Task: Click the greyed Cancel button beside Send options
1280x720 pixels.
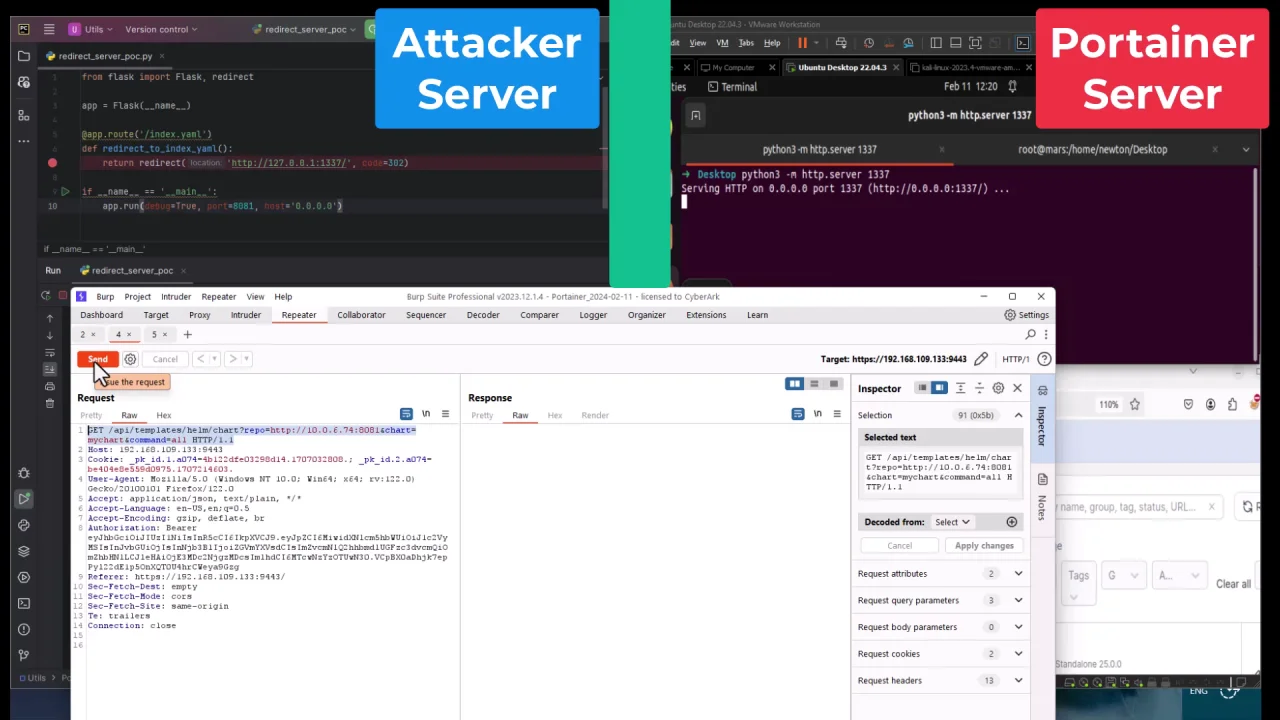Action: point(165,359)
